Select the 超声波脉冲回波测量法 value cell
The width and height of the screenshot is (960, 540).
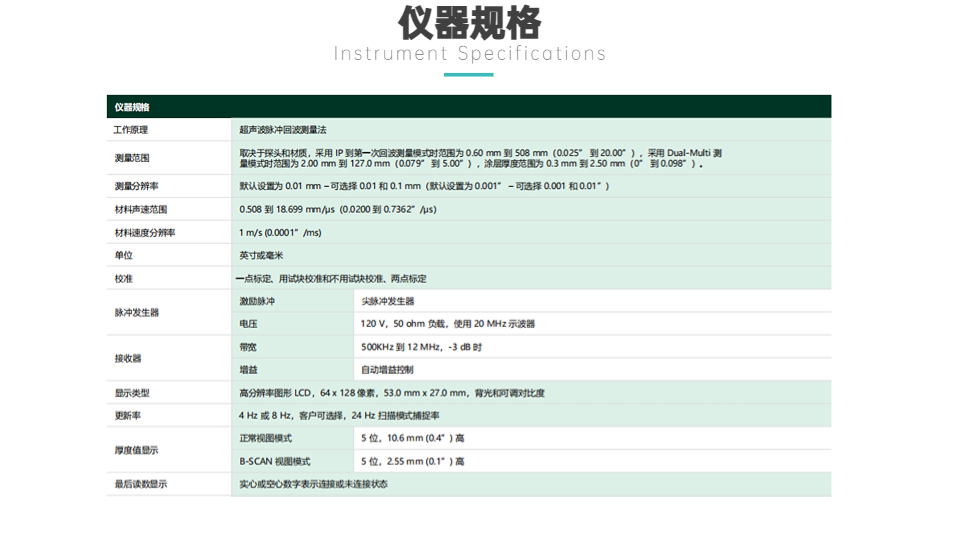[x=283, y=130]
